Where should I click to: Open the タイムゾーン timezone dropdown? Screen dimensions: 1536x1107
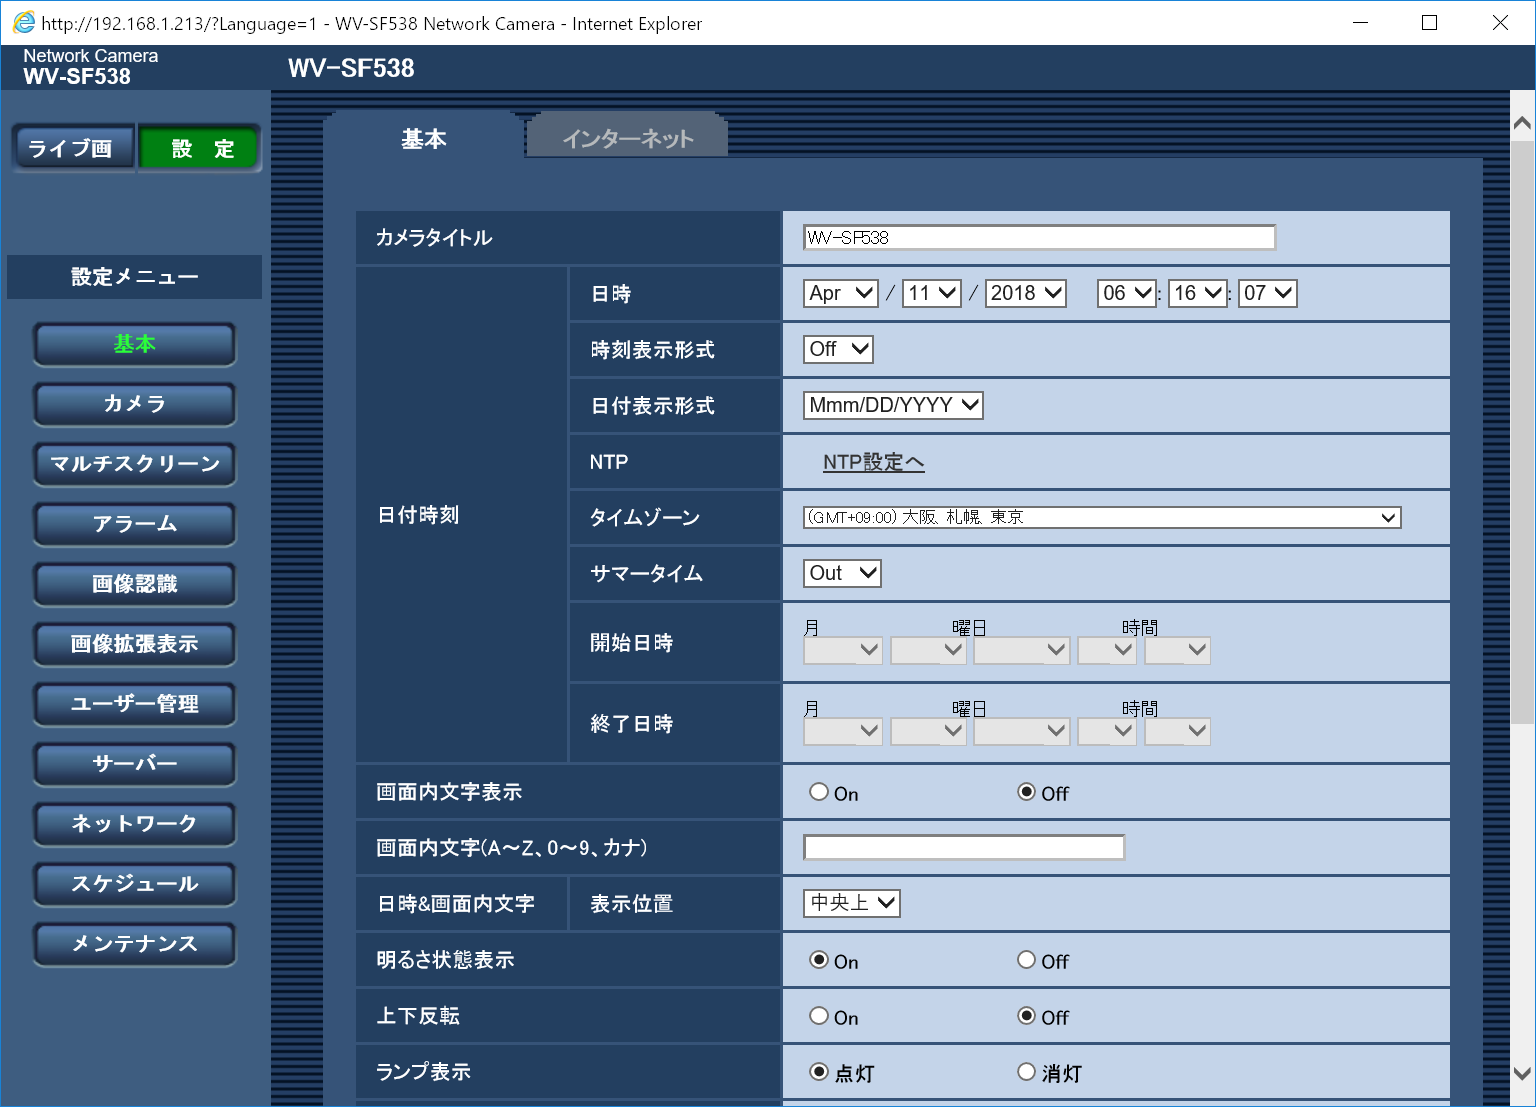coord(1102,517)
